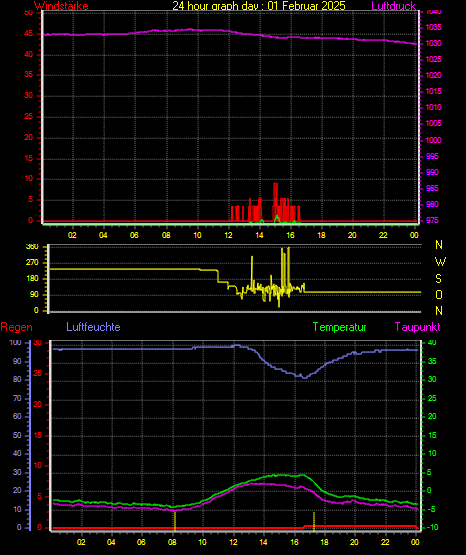
Task: Click the Windstärke legend label
Action: pos(61,6)
